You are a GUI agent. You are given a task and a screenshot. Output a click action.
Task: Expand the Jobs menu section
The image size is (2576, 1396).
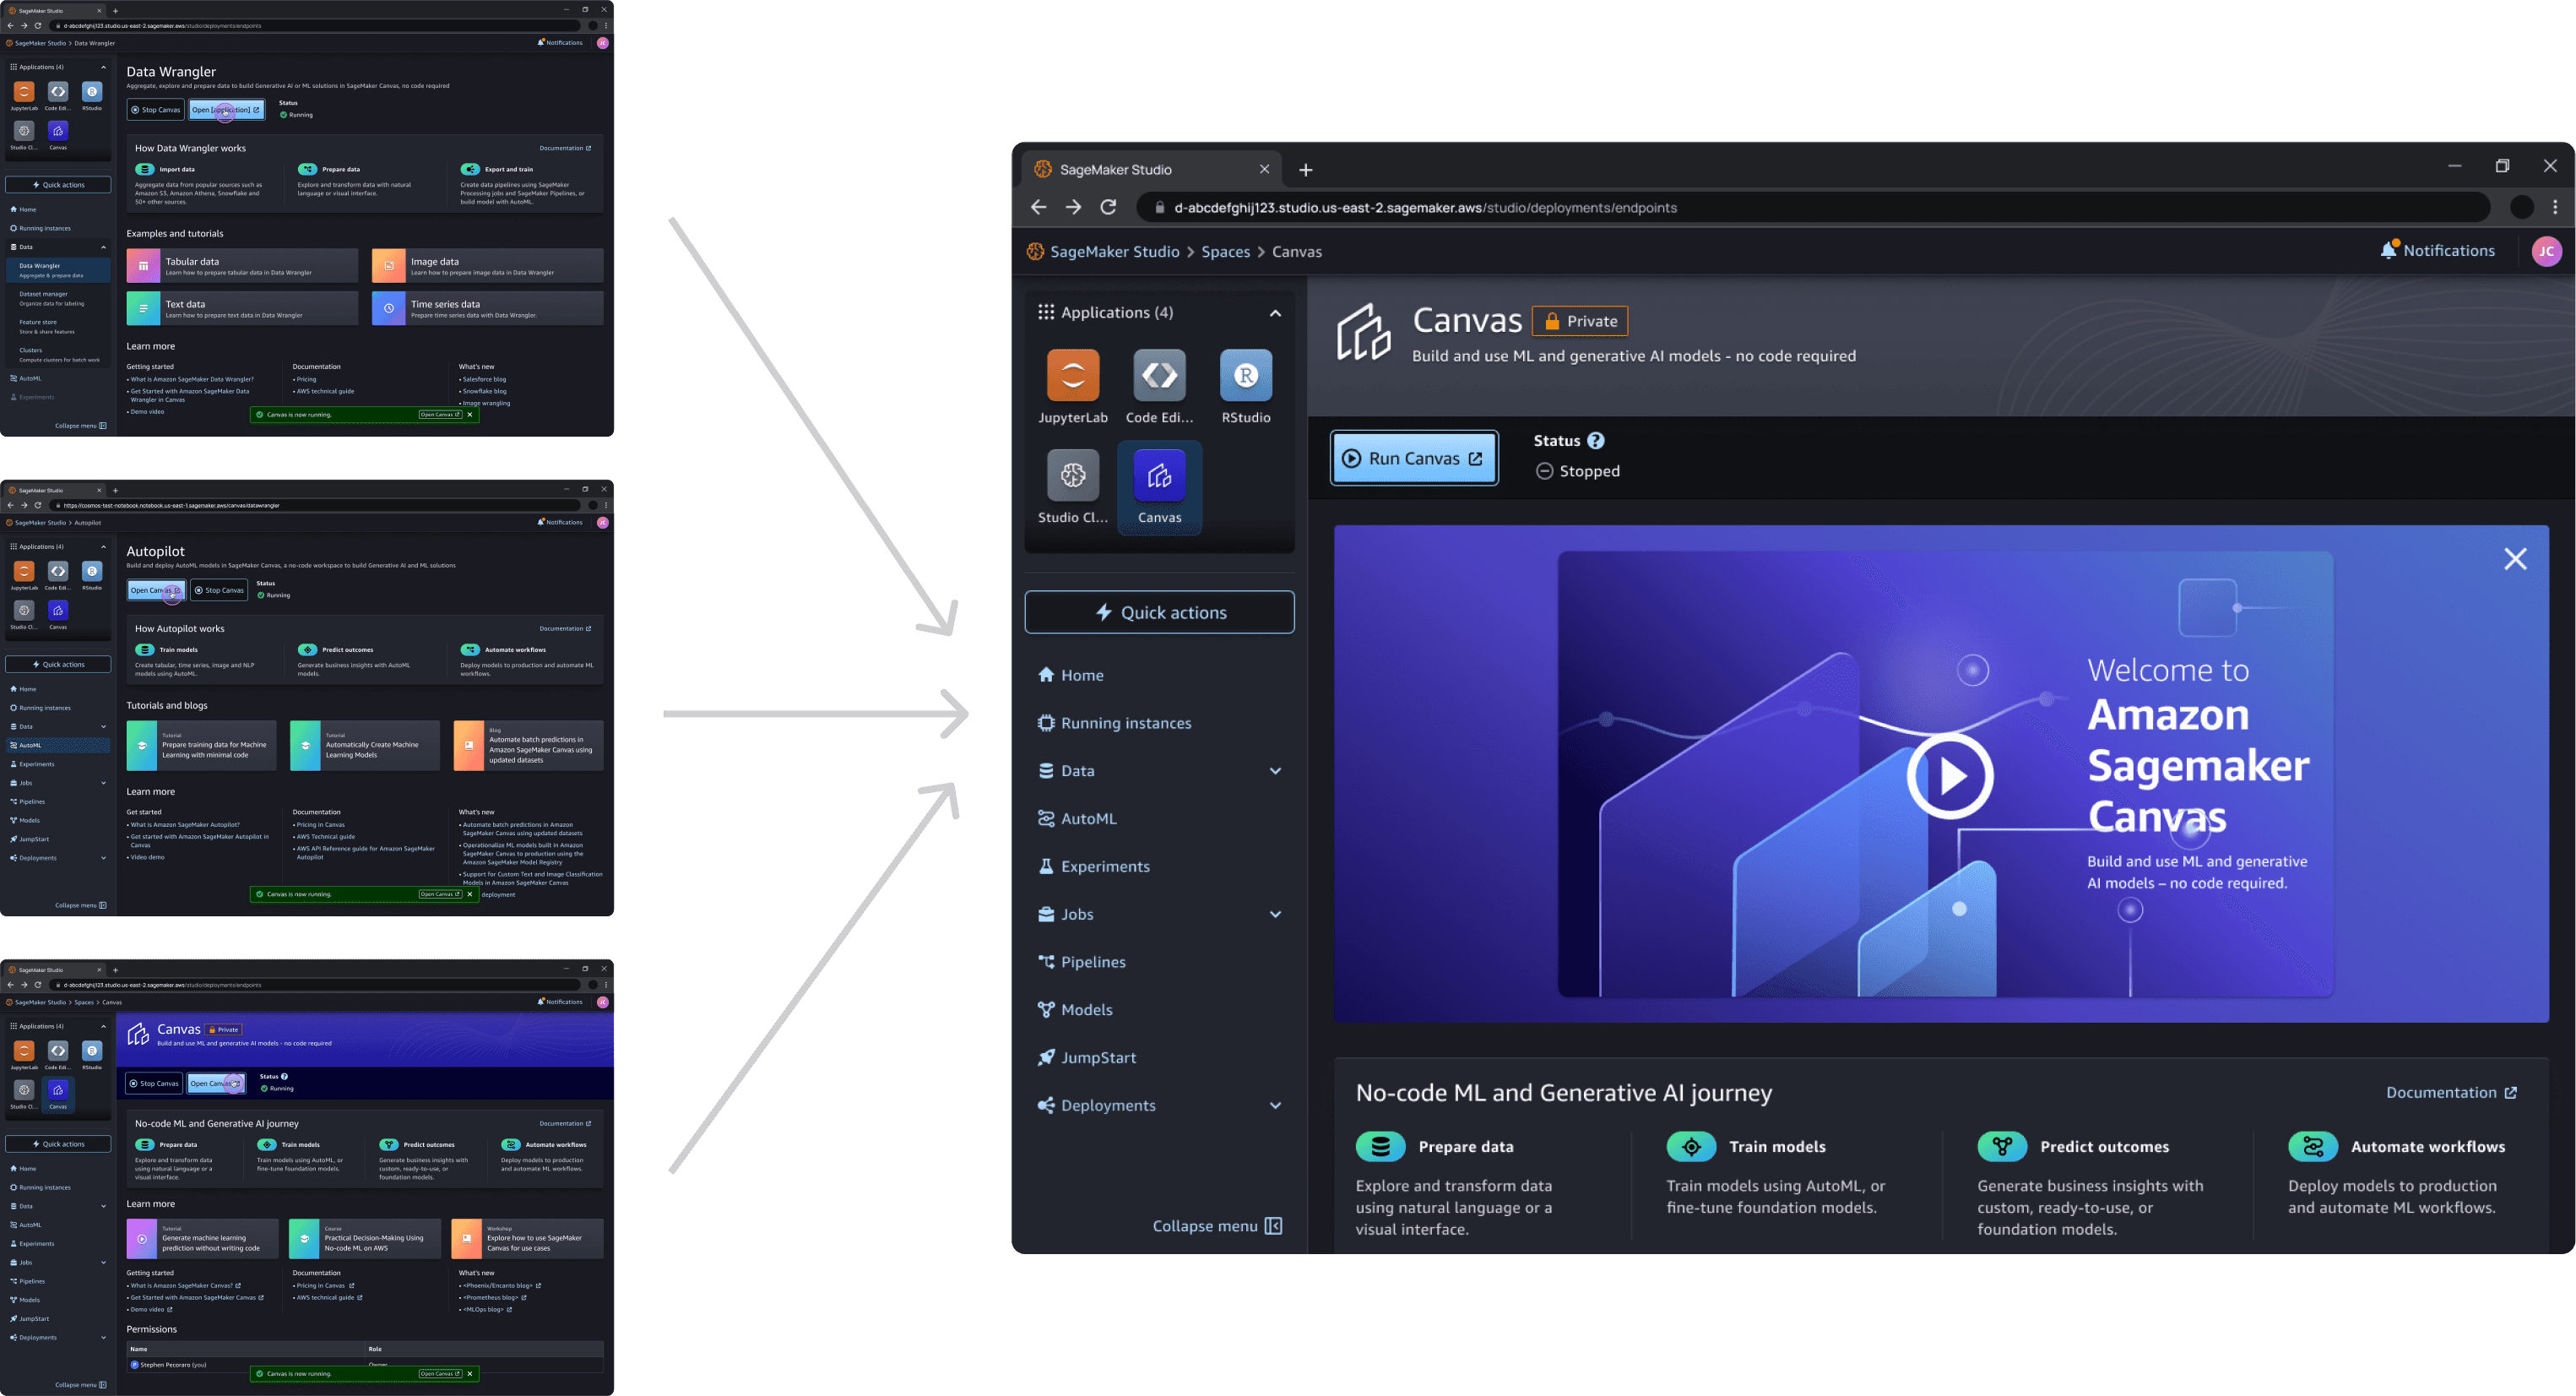point(1275,914)
